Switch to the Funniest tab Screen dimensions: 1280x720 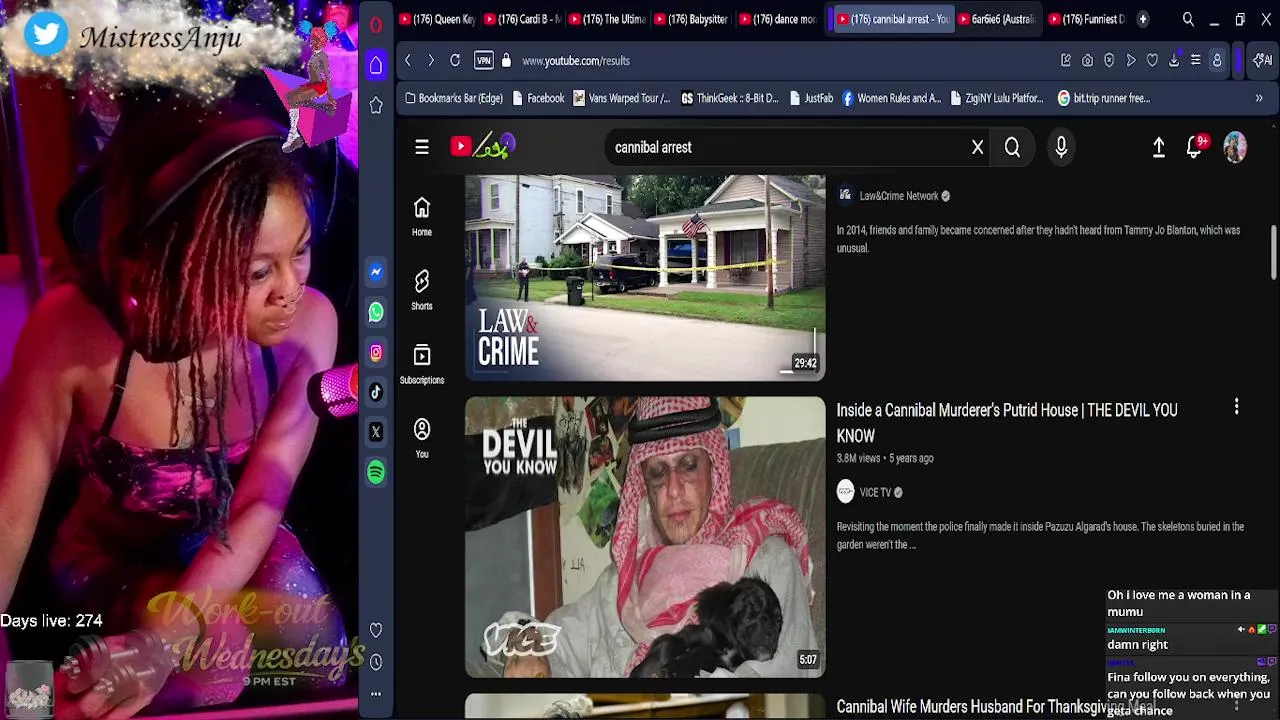pos(1086,19)
